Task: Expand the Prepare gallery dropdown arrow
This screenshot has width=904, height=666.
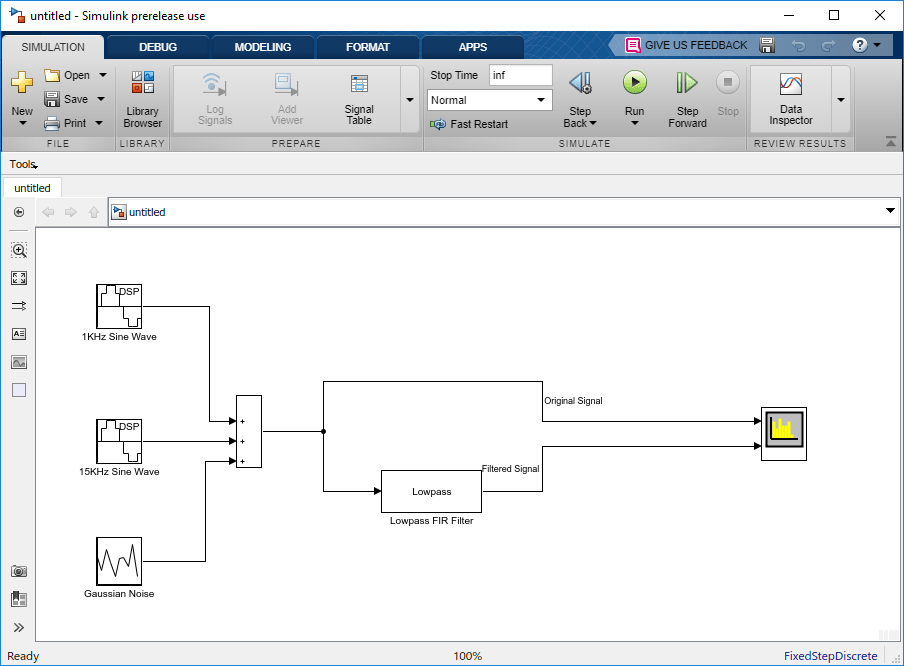Action: point(410,100)
